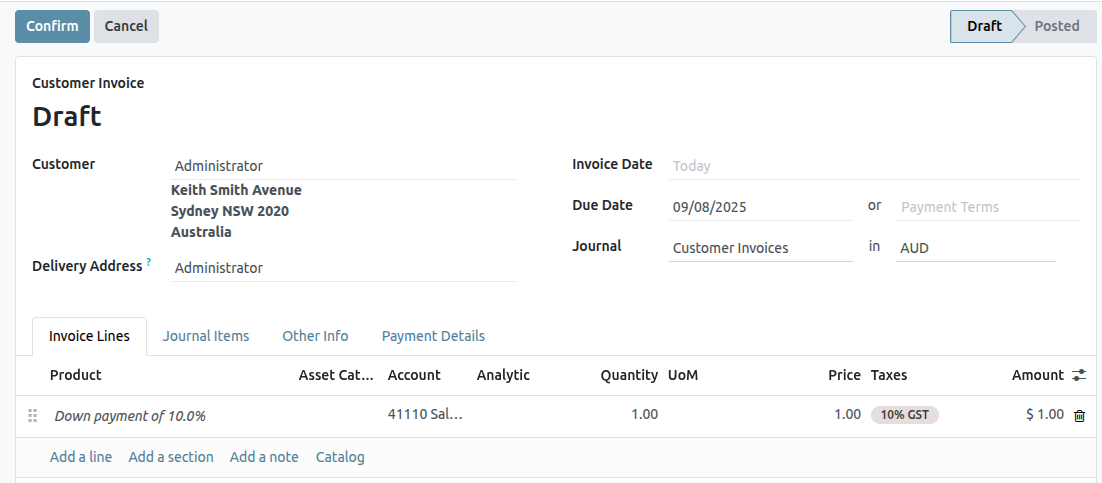Select the Posted status stage
The image size is (1102, 483).
pyautogui.click(x=1056, y=26)
